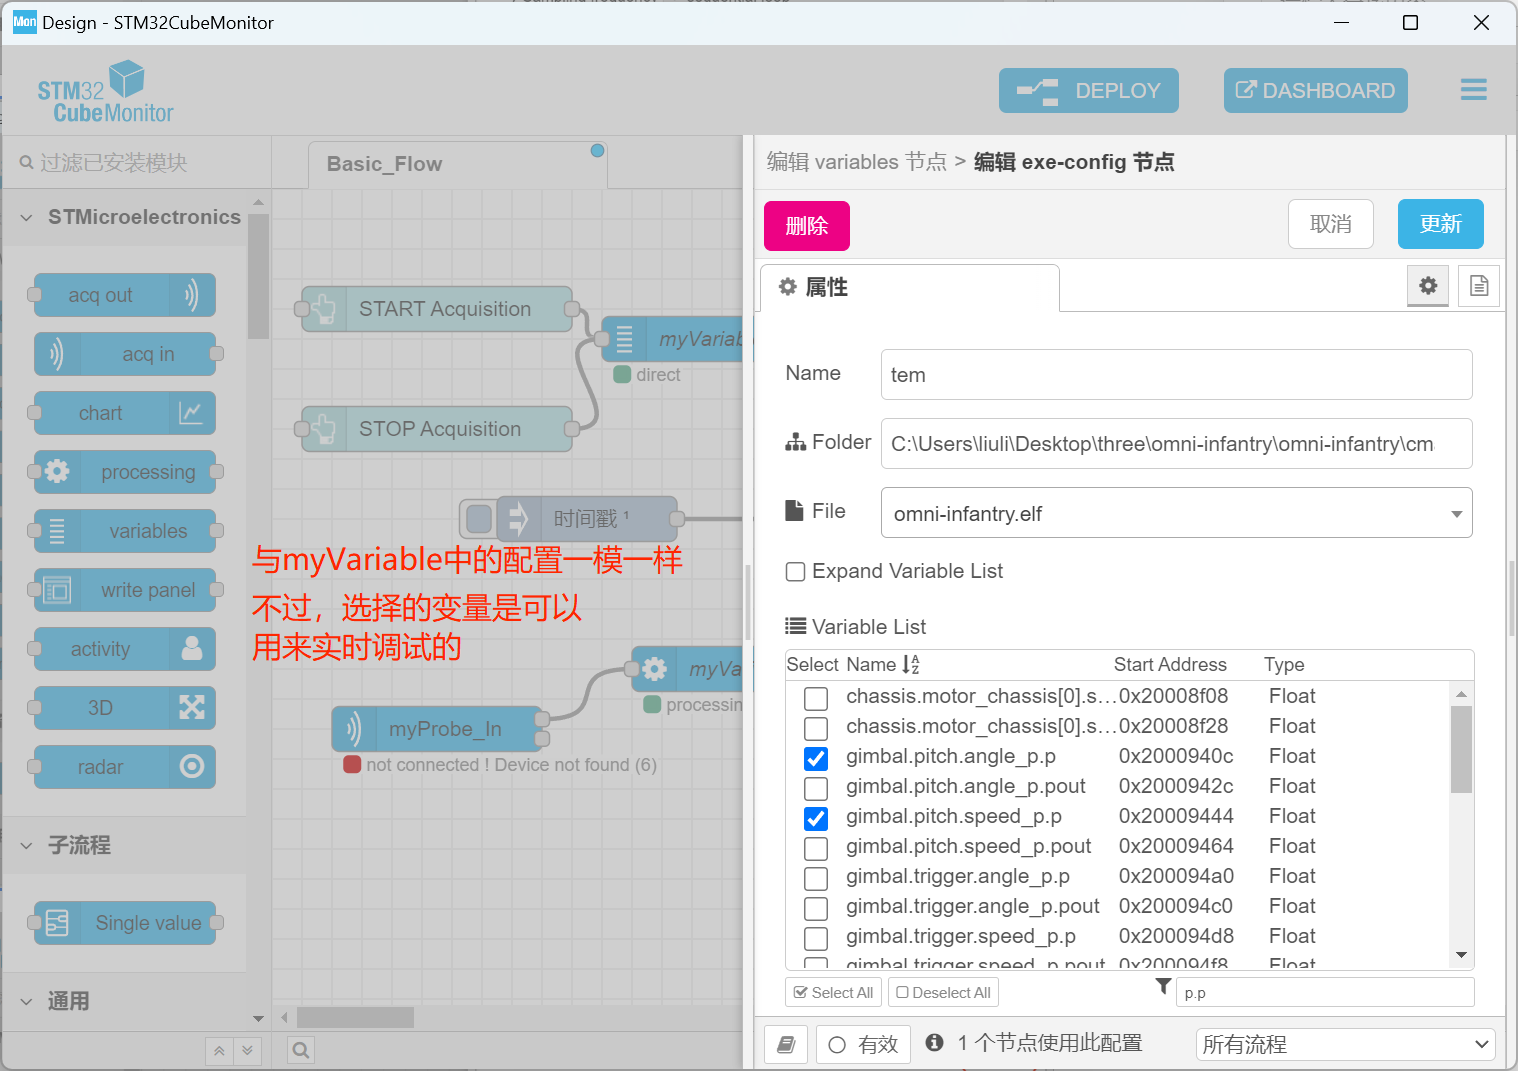This screenshot has width=1518, height=1071.
Task: Select the variables node from STMicroelectronics palette
Action: (x=126, y=531)
